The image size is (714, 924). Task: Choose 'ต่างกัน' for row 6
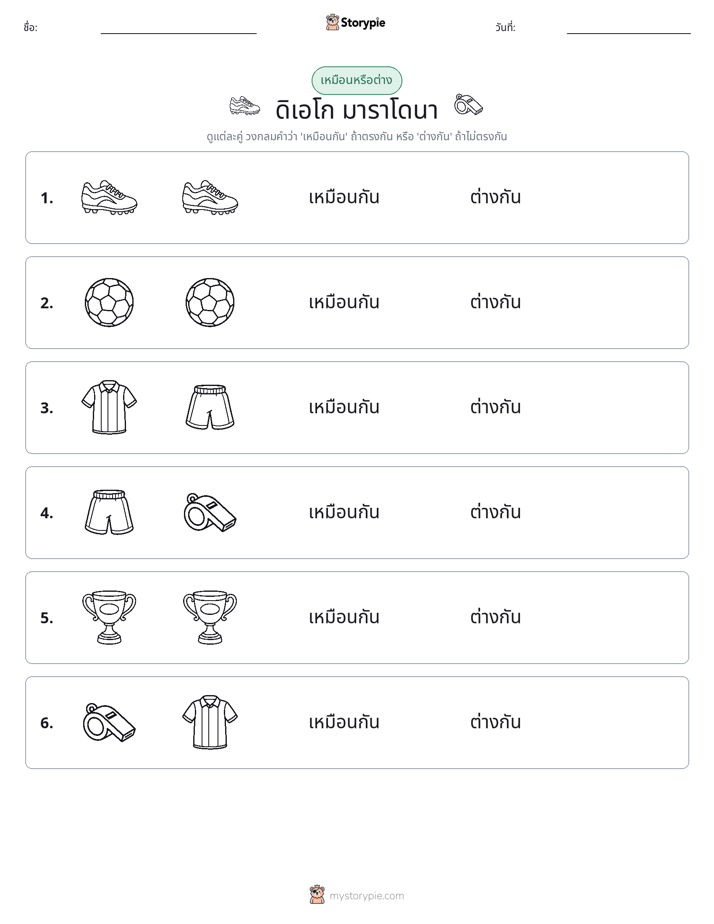[x=495, y=721]
